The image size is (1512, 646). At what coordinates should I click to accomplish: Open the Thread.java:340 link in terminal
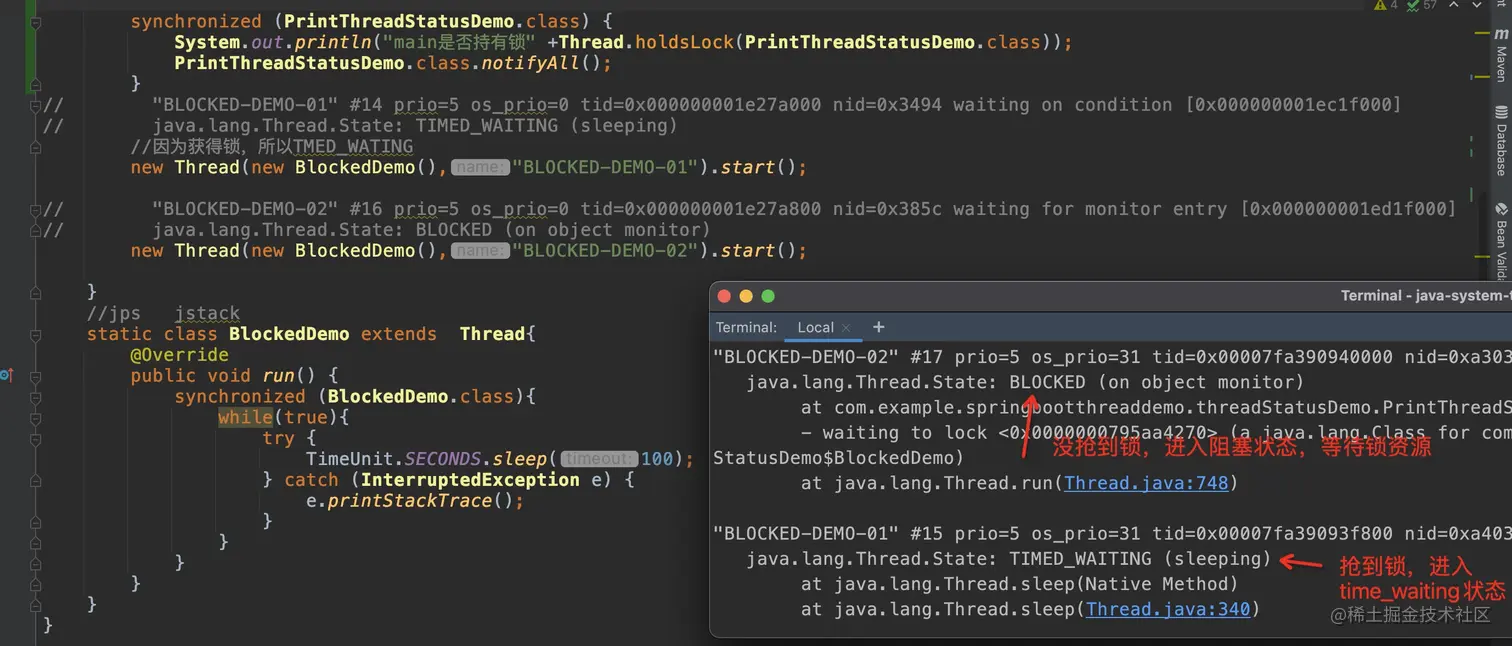coord(1168,609)
